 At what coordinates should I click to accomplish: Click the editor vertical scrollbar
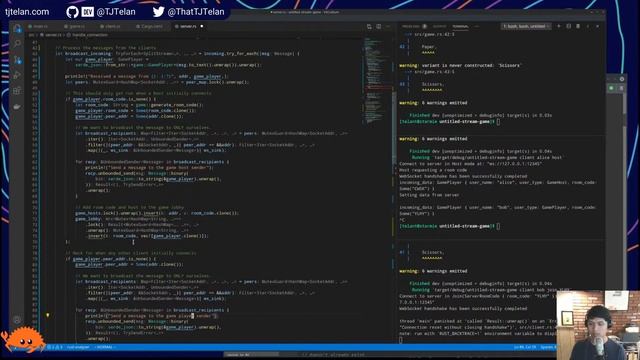point(394,127)
